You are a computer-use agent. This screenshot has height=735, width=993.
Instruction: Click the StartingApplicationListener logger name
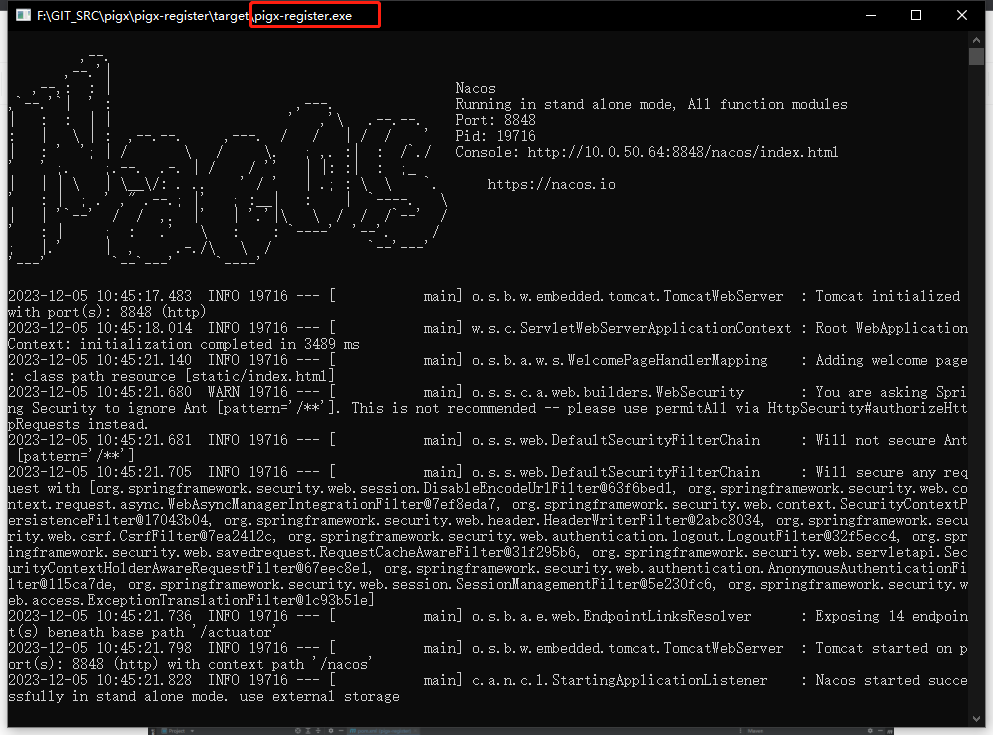[x=619, y=681]
